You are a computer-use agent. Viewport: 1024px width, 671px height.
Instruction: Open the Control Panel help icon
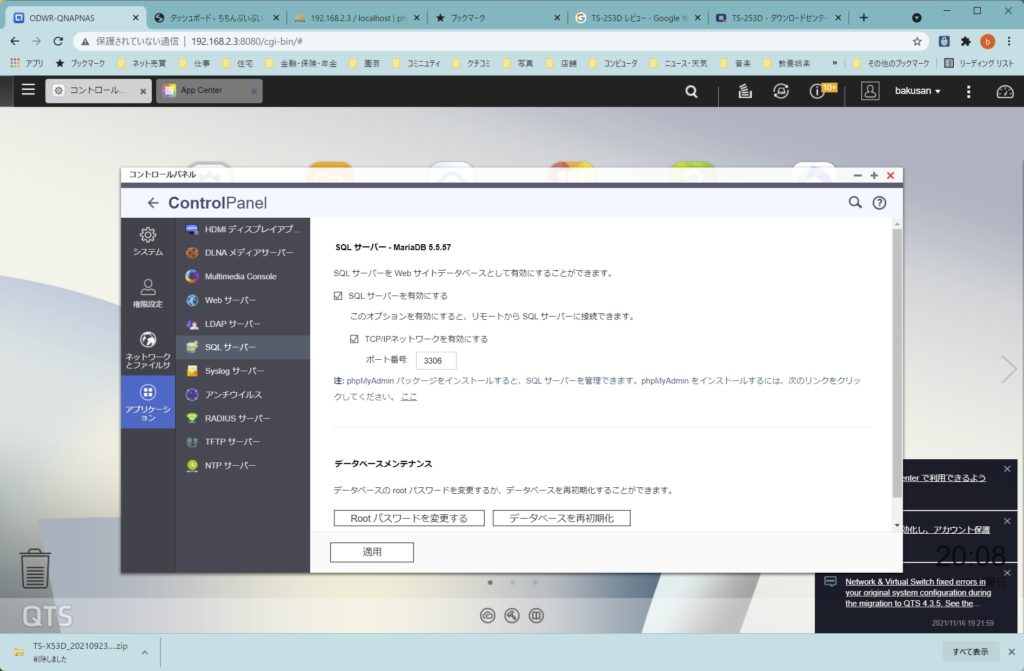879,202
